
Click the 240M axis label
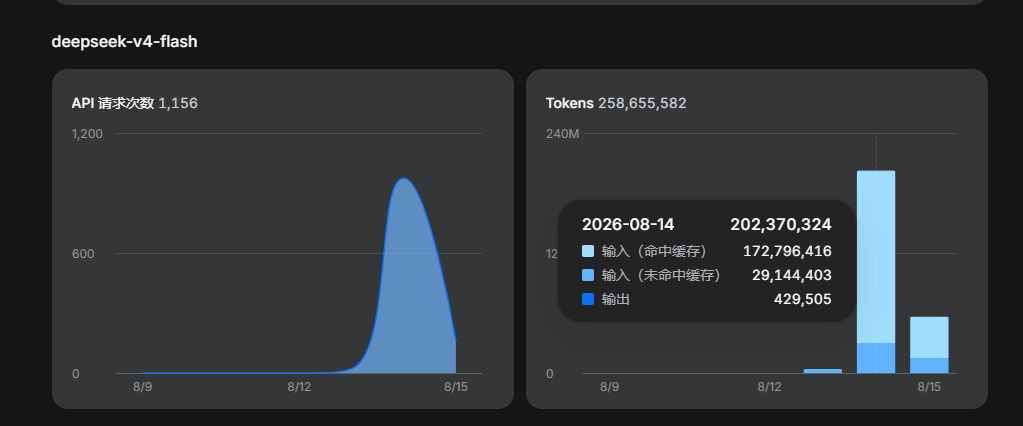(x=562, y=134)
